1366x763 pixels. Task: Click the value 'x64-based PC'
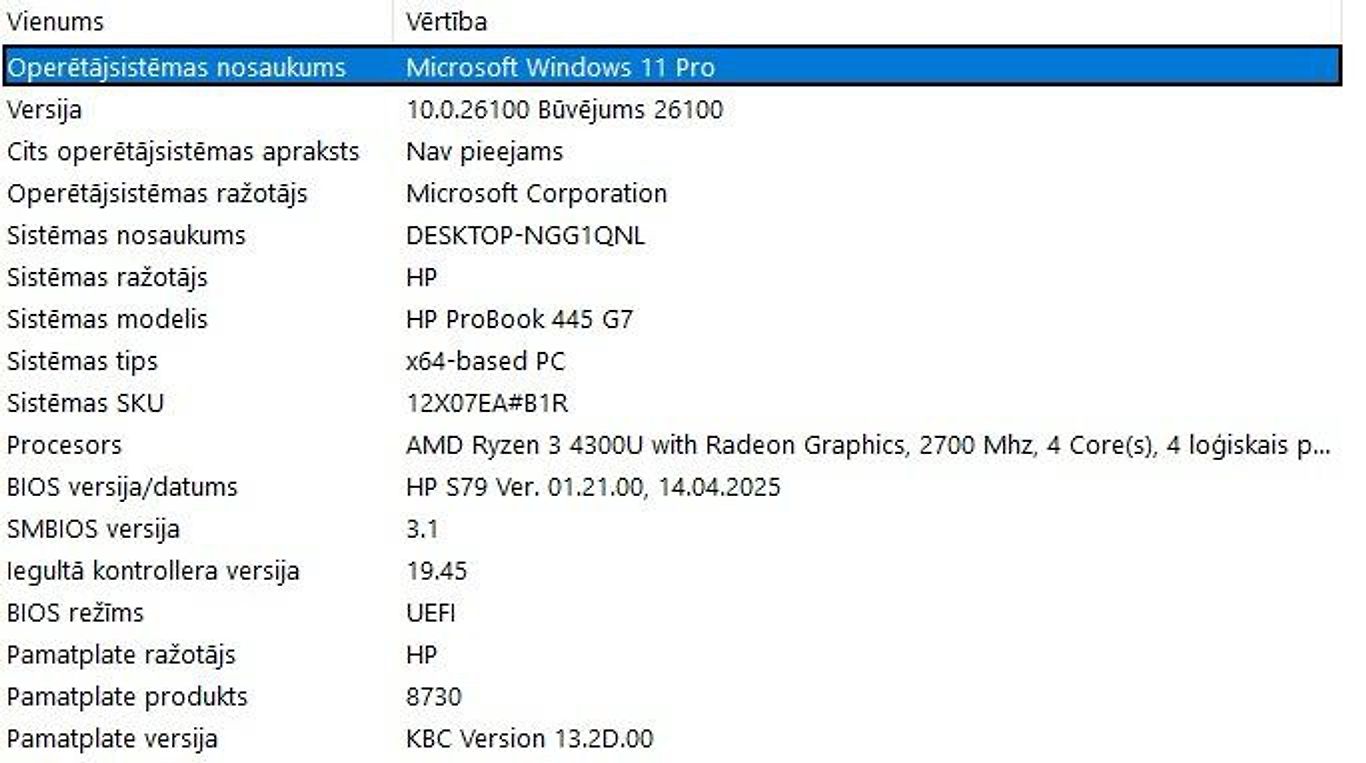(485, 362)
